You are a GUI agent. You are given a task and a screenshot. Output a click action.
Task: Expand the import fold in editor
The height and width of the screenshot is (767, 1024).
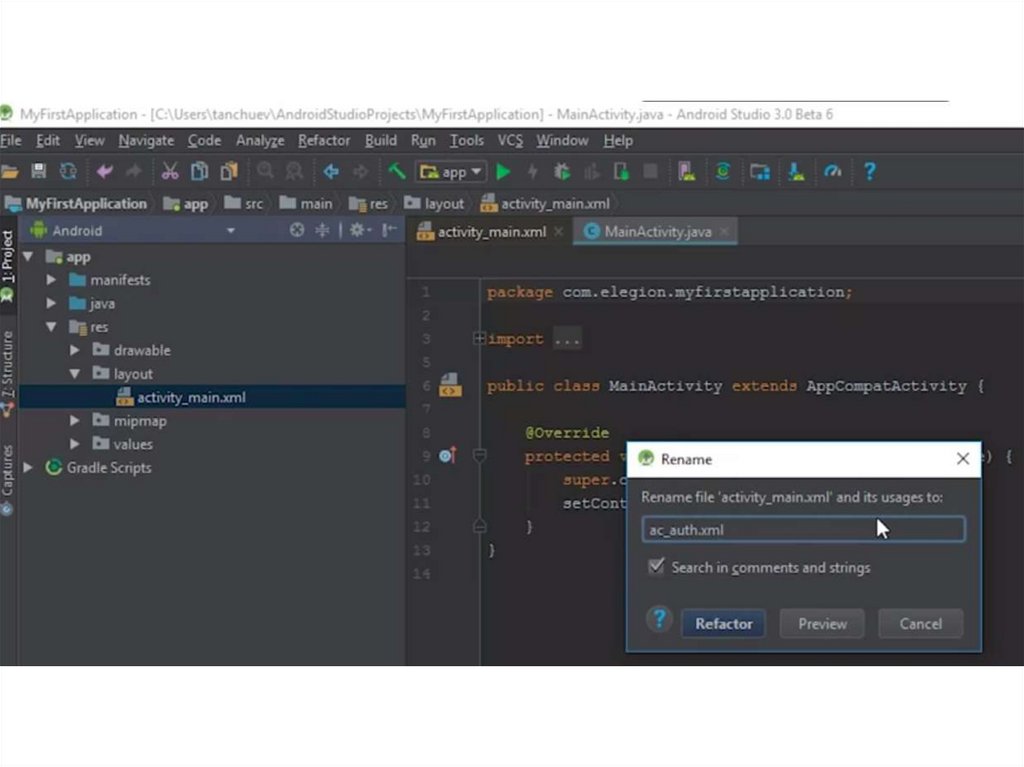coord(479,339)
